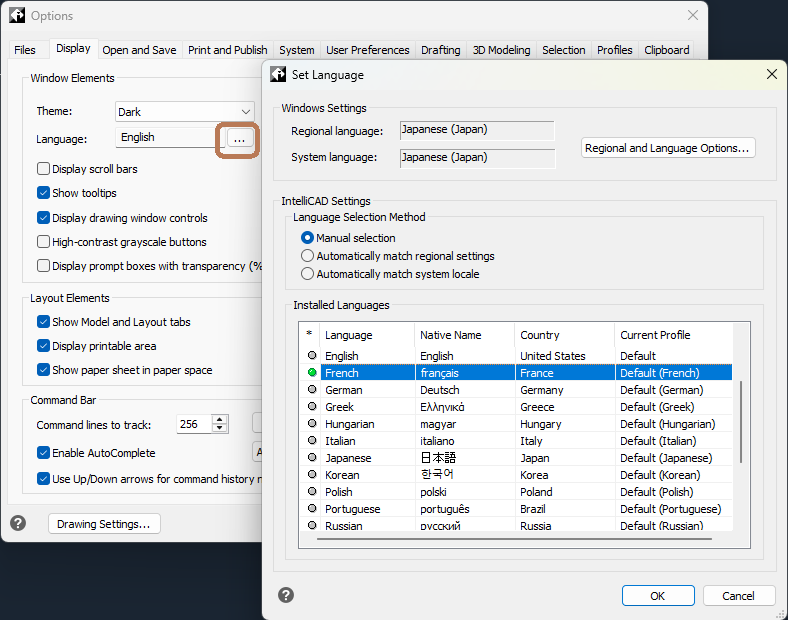Screen dimensions: 788x620
Task: Open the Profiles tab
Action: click(615, 50)
